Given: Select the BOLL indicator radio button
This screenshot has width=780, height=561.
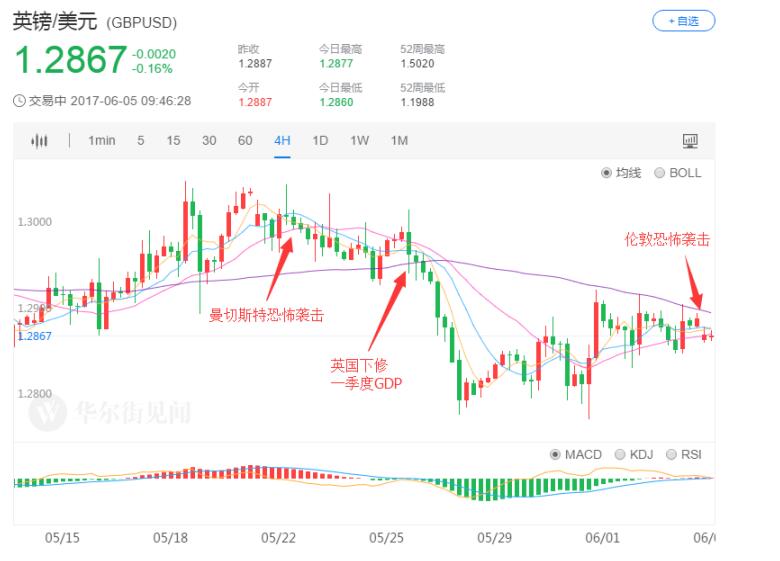Looking at the screenshot, I should 659,173.
